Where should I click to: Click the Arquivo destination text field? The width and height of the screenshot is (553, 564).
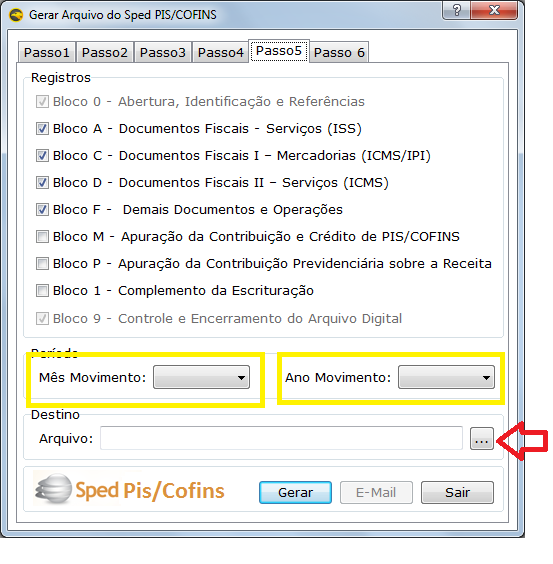[x=281, y=438]
